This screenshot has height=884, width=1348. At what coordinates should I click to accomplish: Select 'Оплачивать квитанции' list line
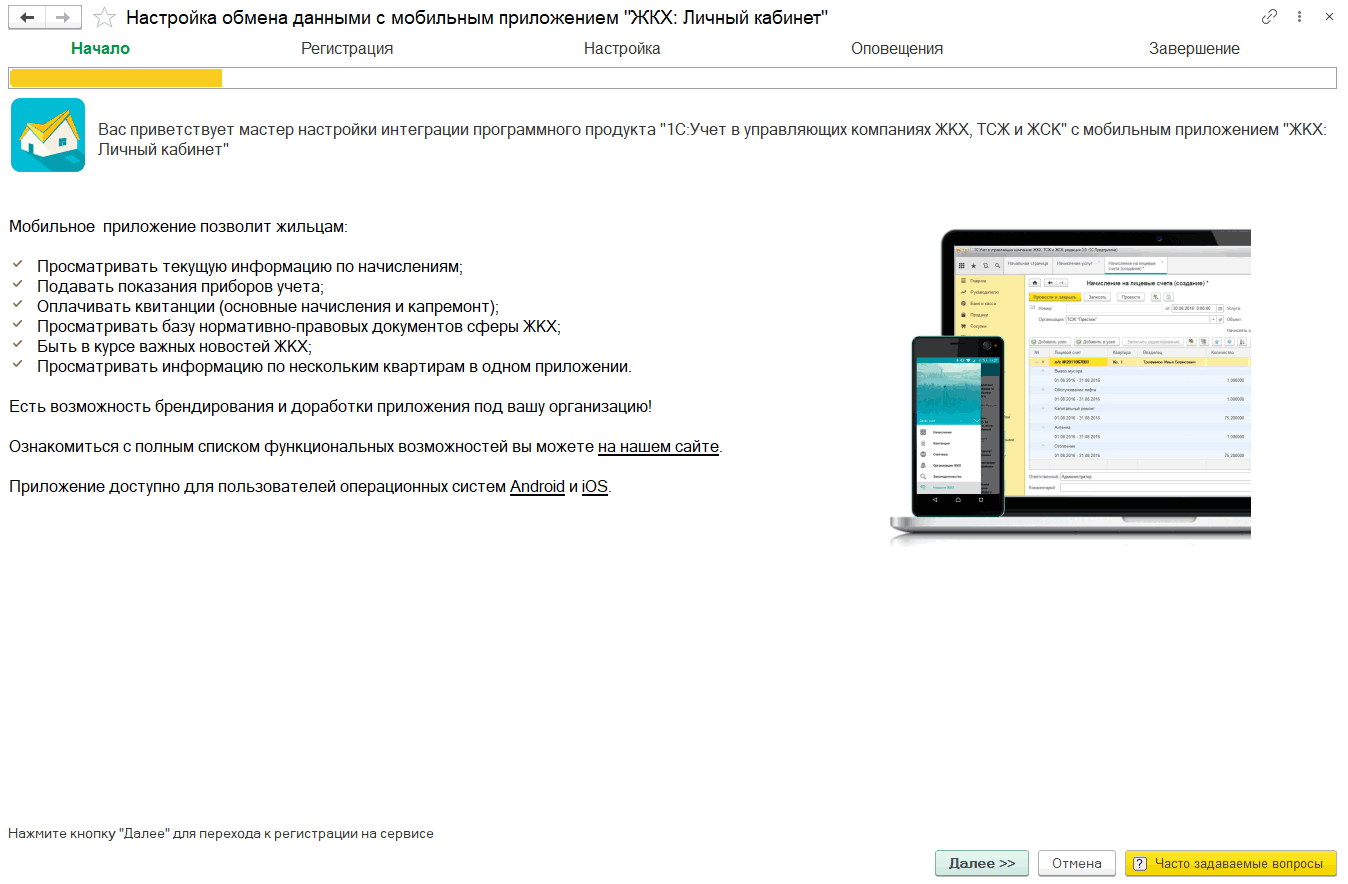tap(267, 307)
